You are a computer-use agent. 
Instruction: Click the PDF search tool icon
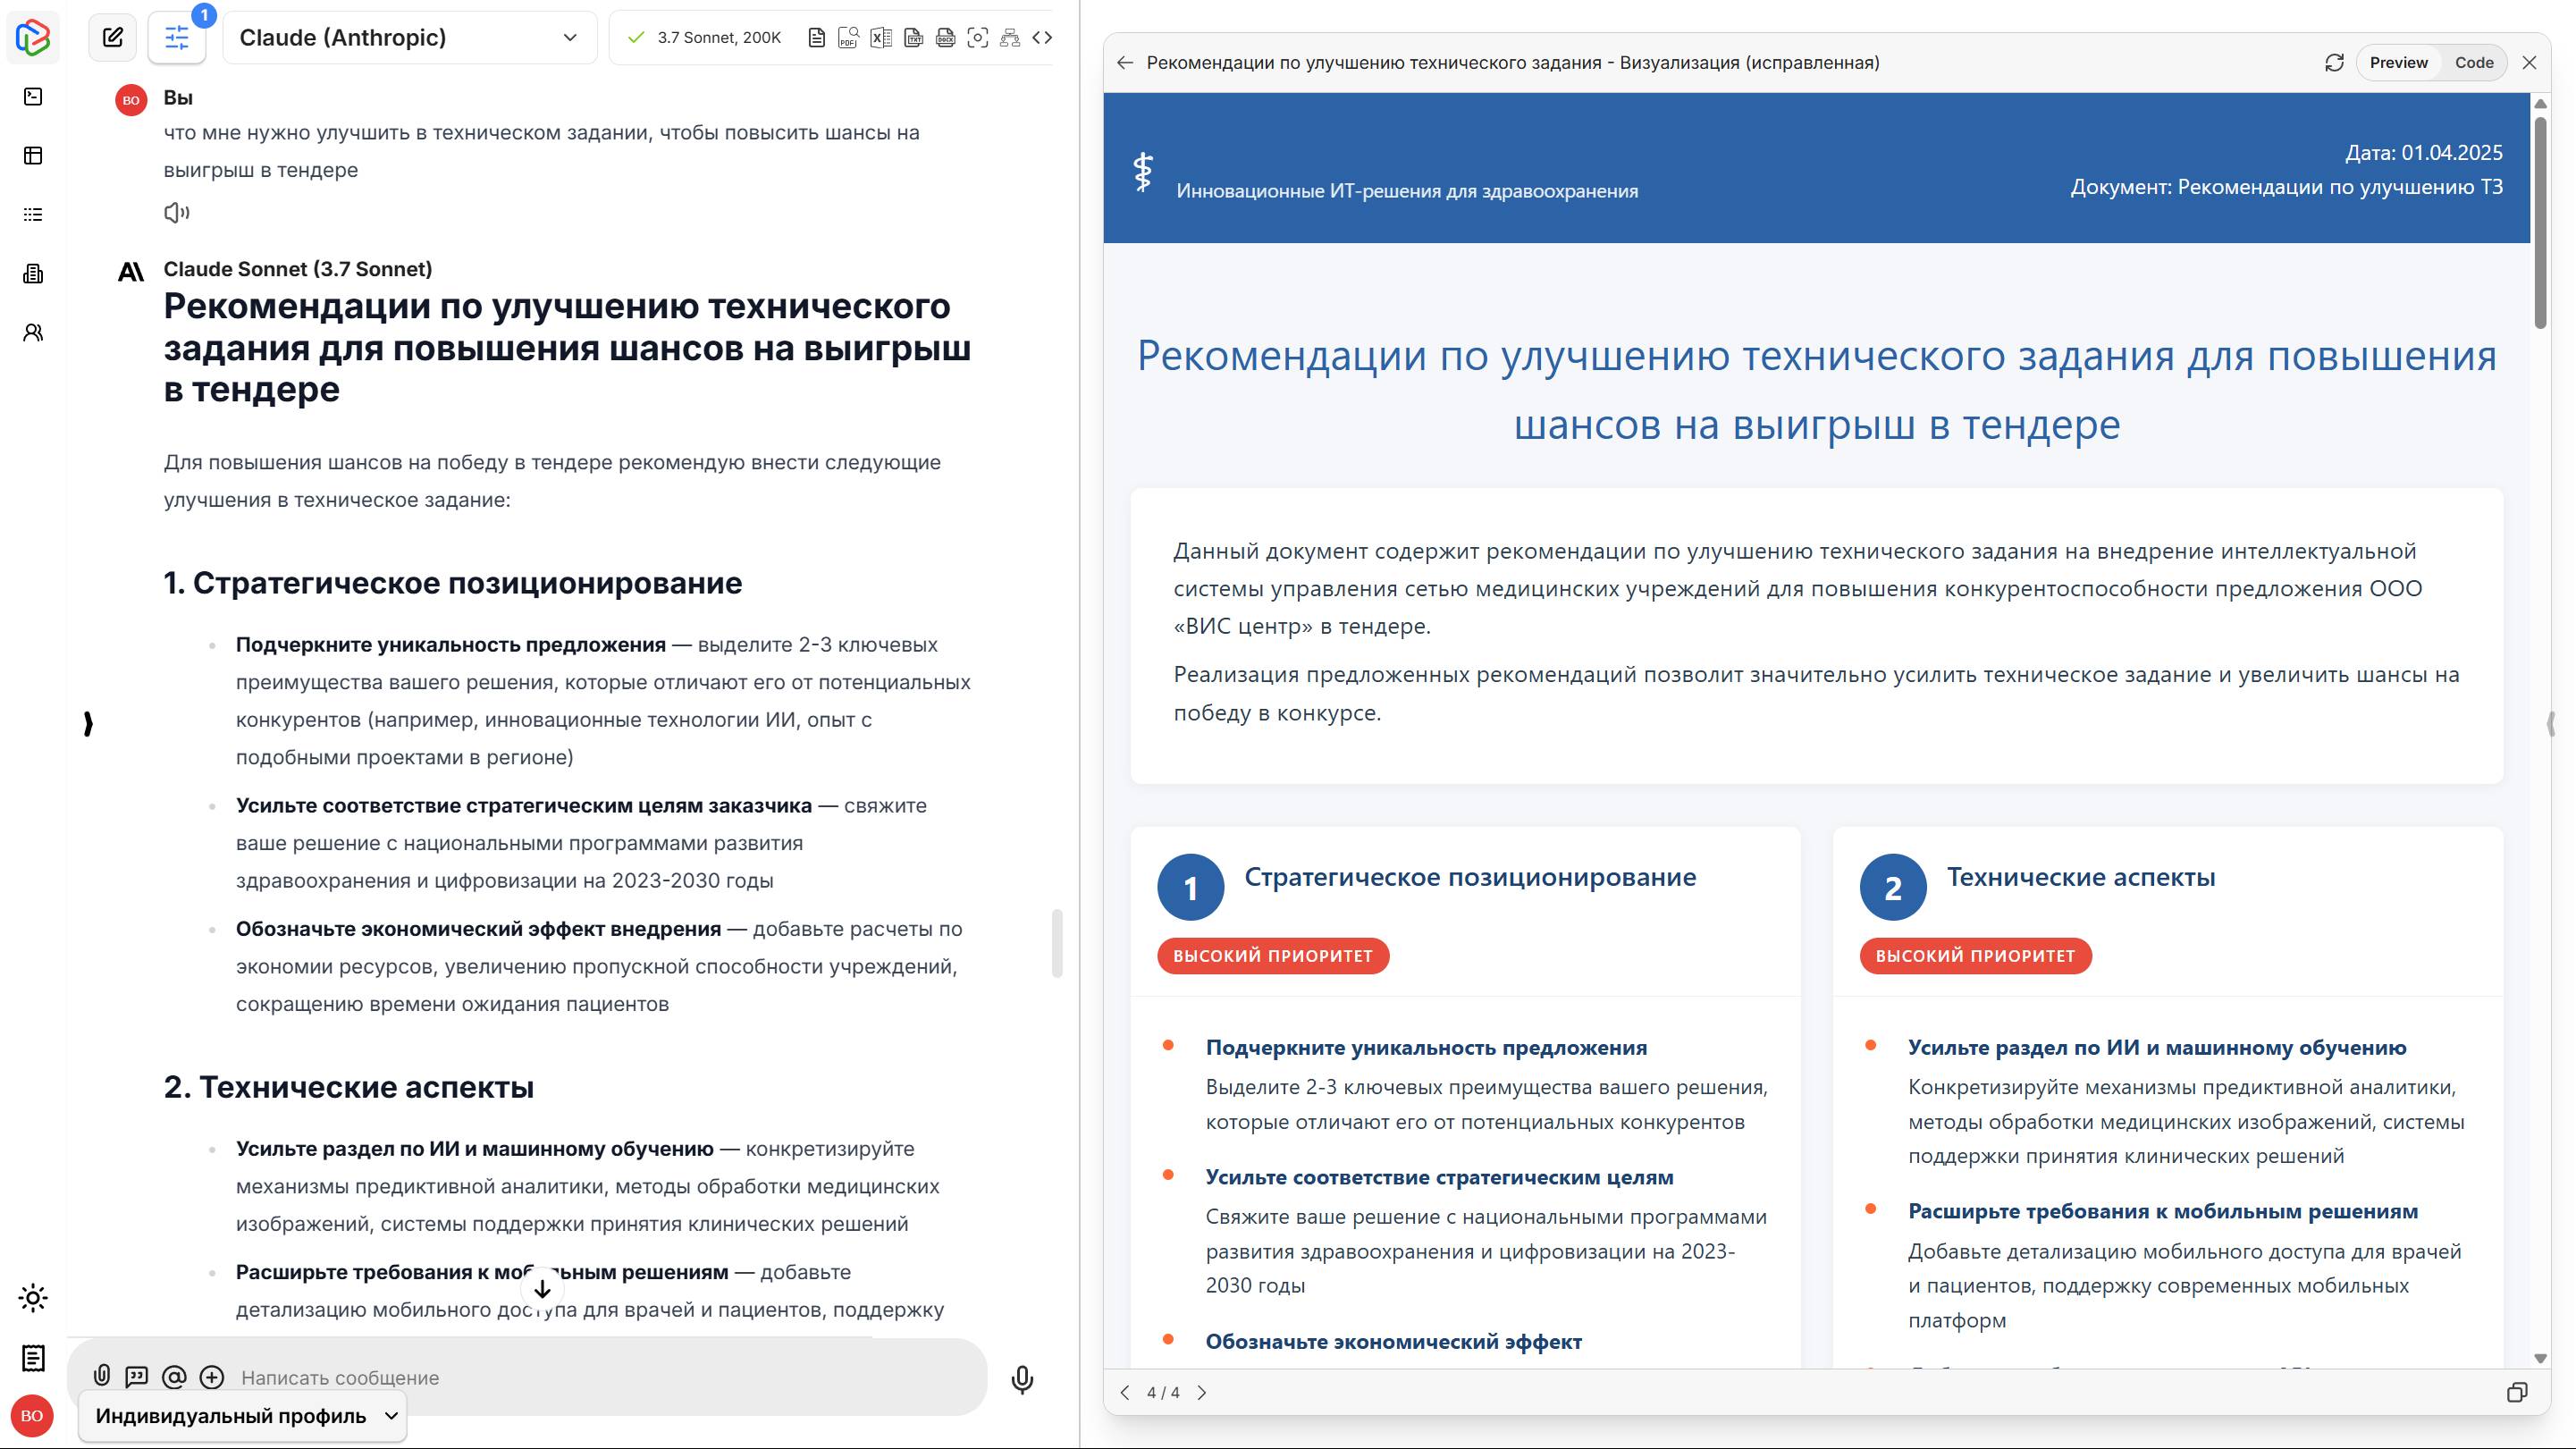coord(848,38)
